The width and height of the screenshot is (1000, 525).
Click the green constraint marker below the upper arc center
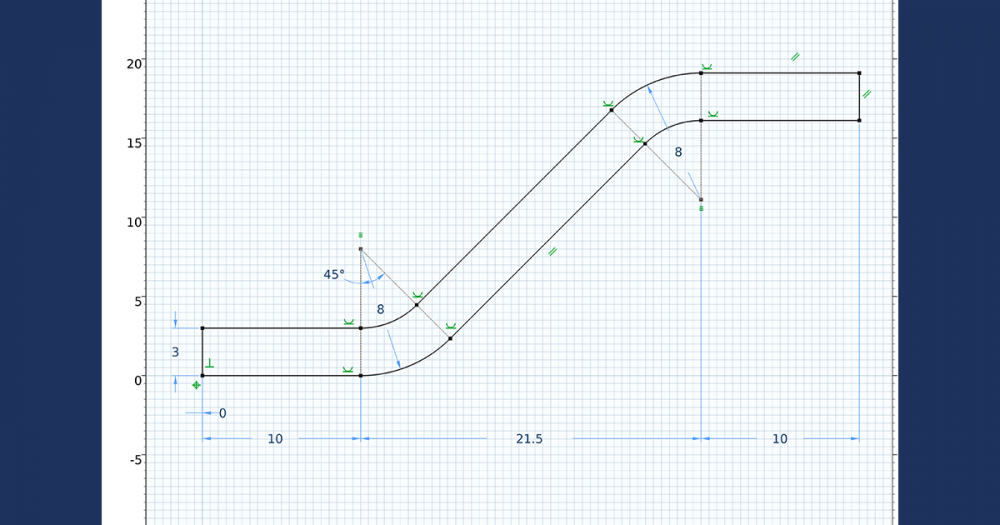tap(701, 208)
